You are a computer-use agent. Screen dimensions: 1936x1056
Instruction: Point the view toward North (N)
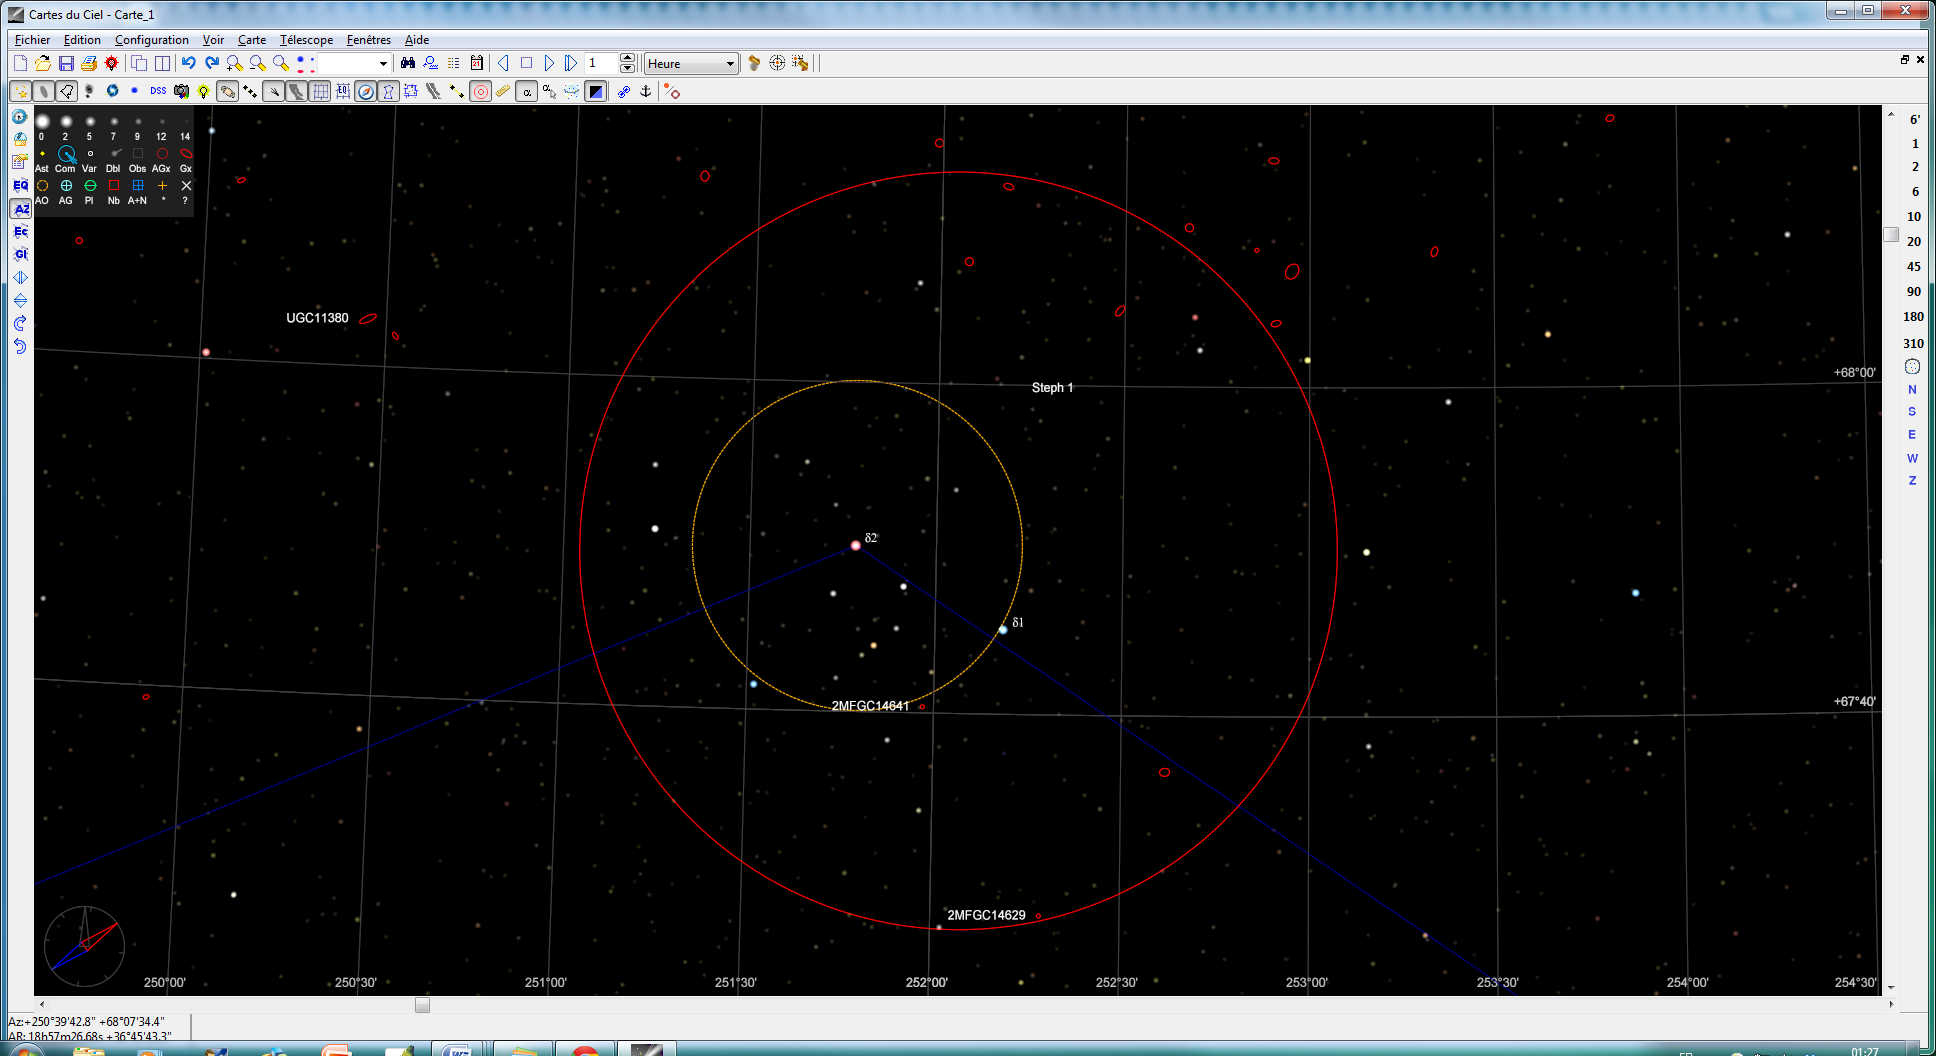[x=1912, y=389]
